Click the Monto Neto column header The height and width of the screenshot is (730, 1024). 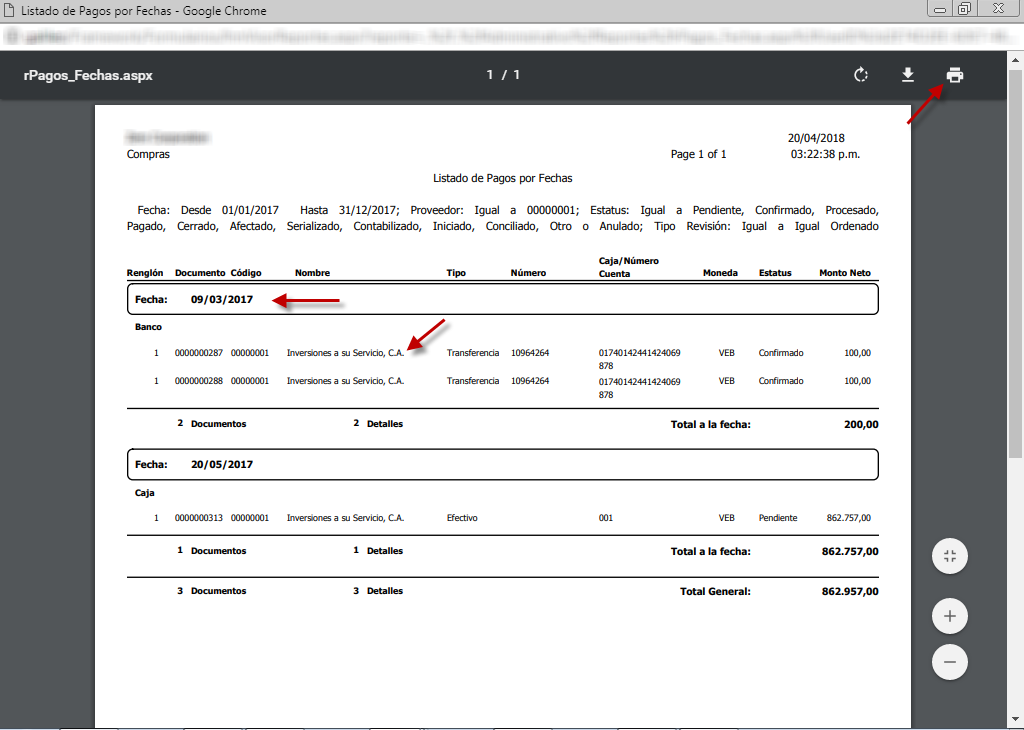pyautogui.click(x=844, y=273)
